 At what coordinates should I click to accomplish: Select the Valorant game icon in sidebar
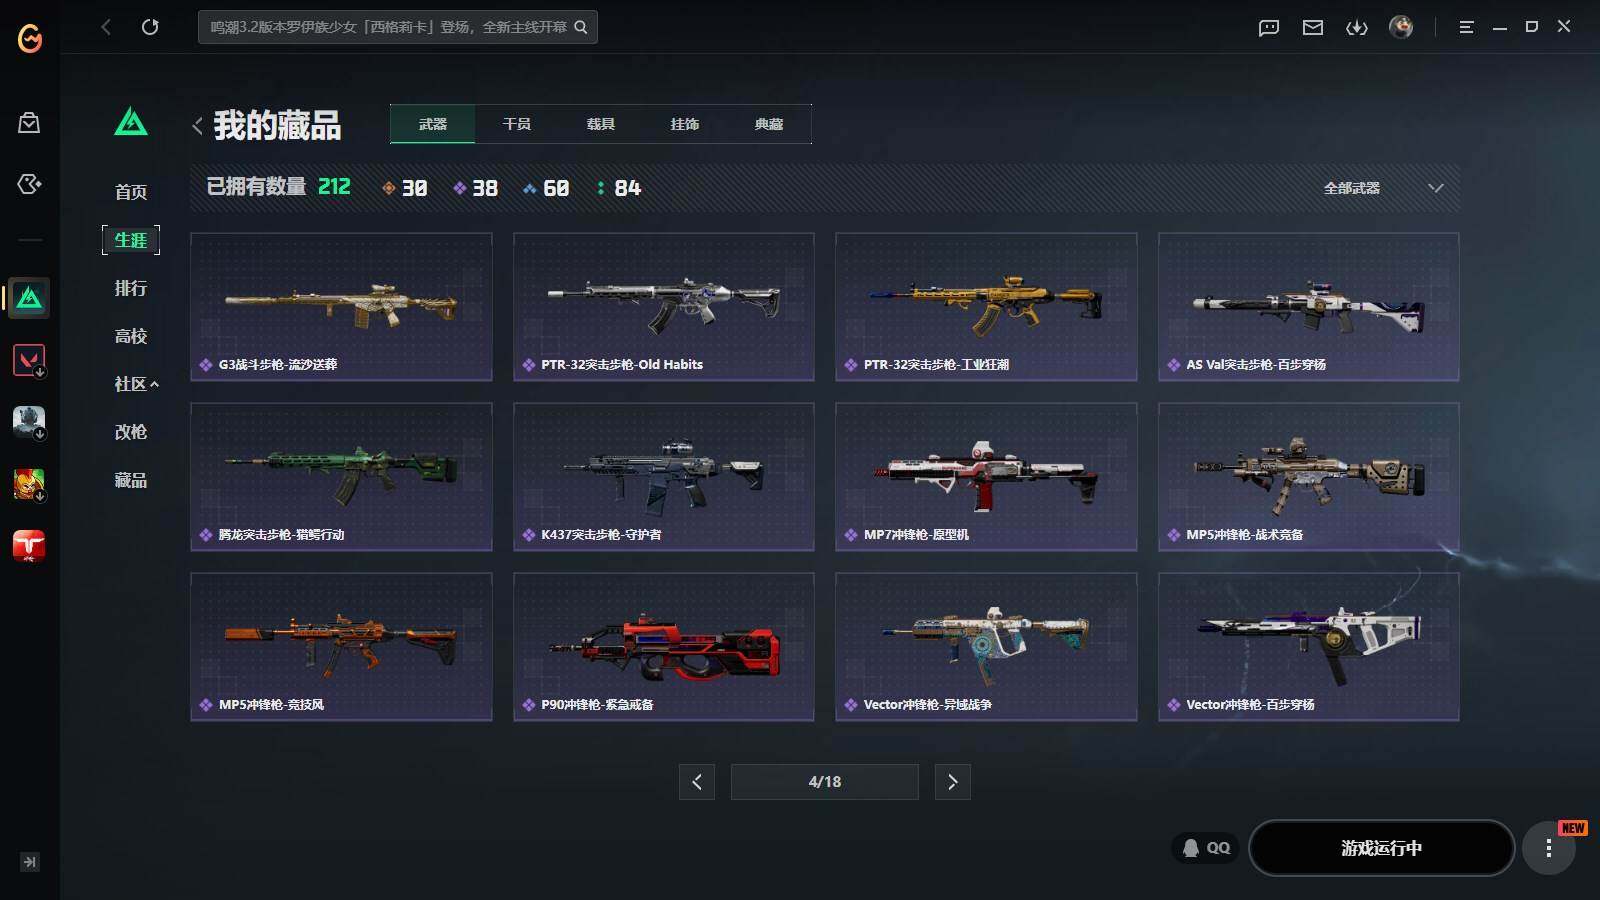click(29, 360)
